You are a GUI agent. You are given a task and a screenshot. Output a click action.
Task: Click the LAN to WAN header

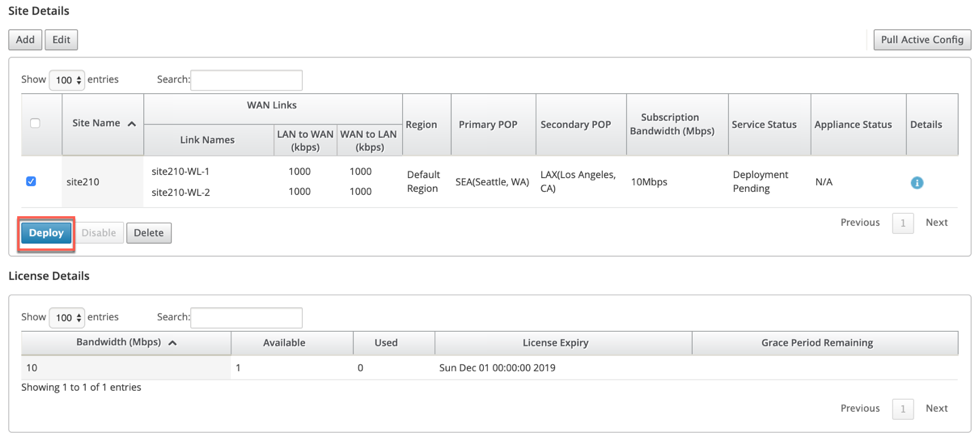coord(304,140)
